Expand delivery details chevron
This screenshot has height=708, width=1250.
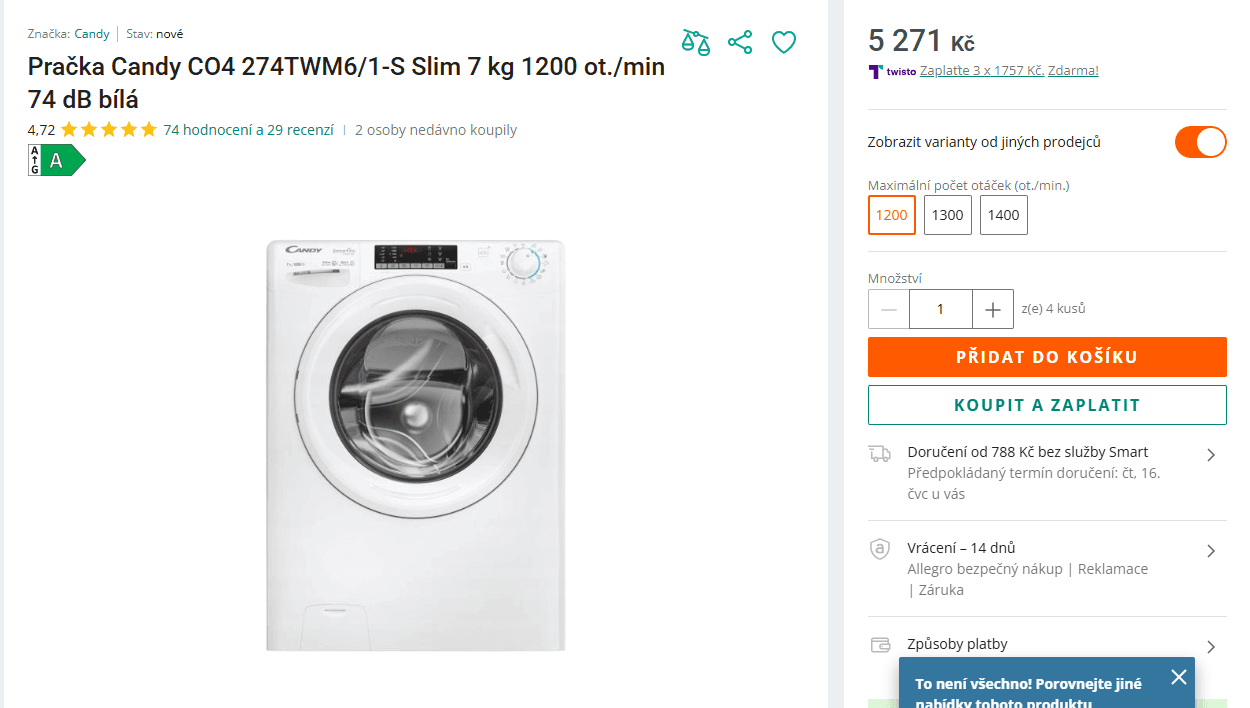point(1211,455)
